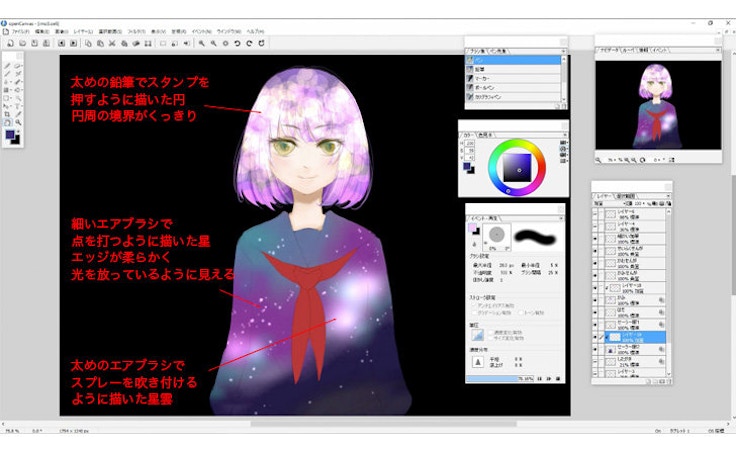Toggle visibility of the セーラー襟2 layer
The image size is (736, 453).
597,346
